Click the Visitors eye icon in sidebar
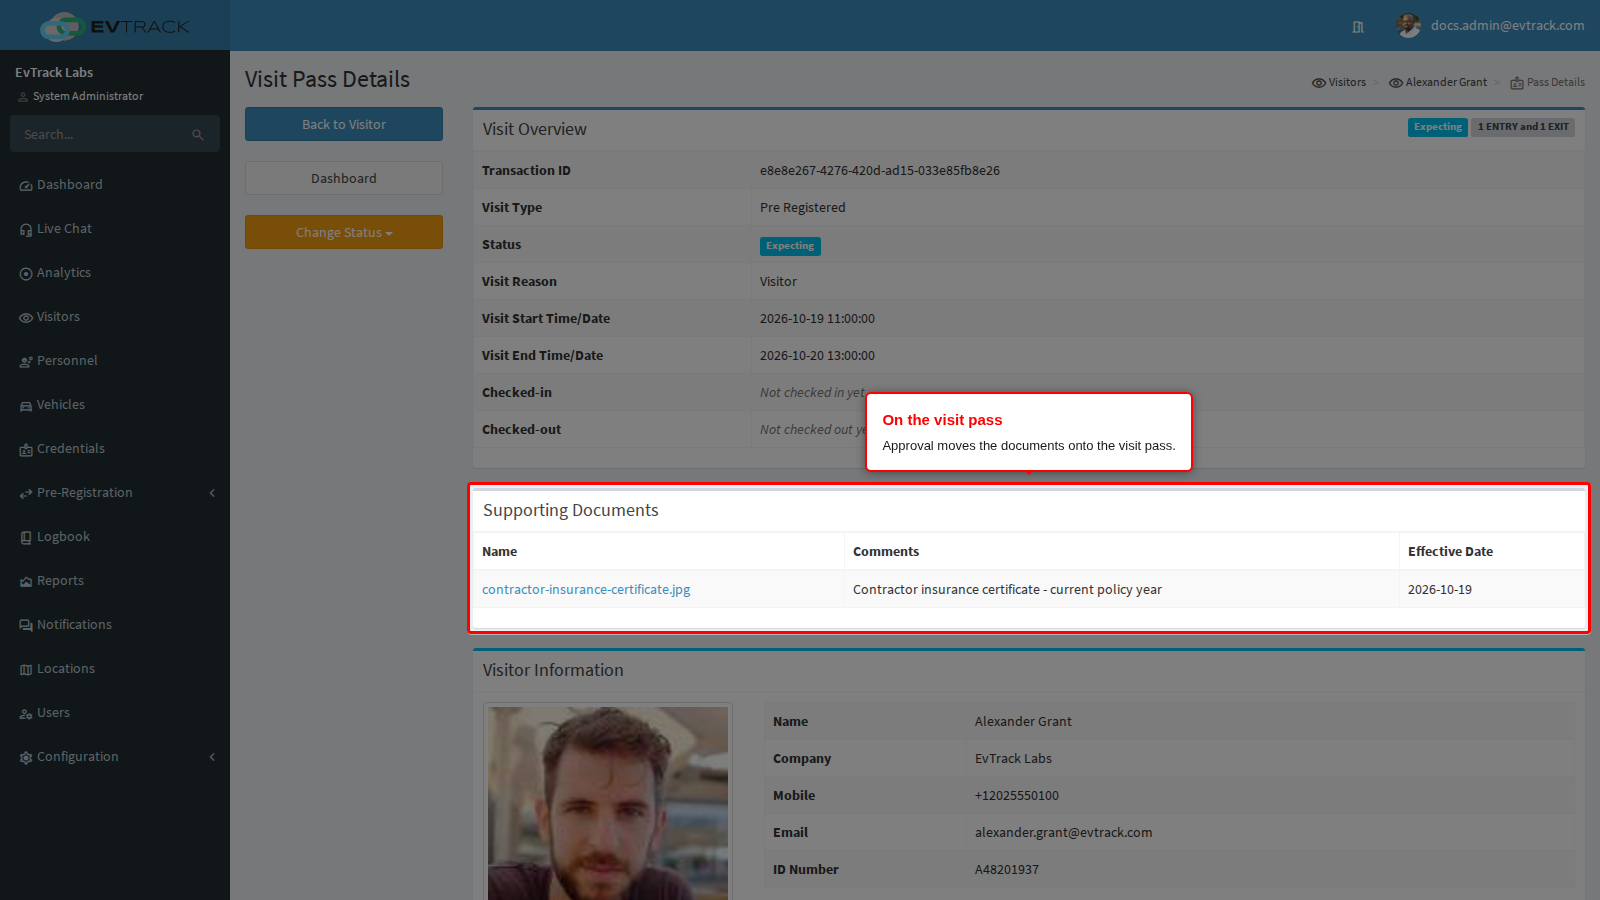 pos(26,318)
